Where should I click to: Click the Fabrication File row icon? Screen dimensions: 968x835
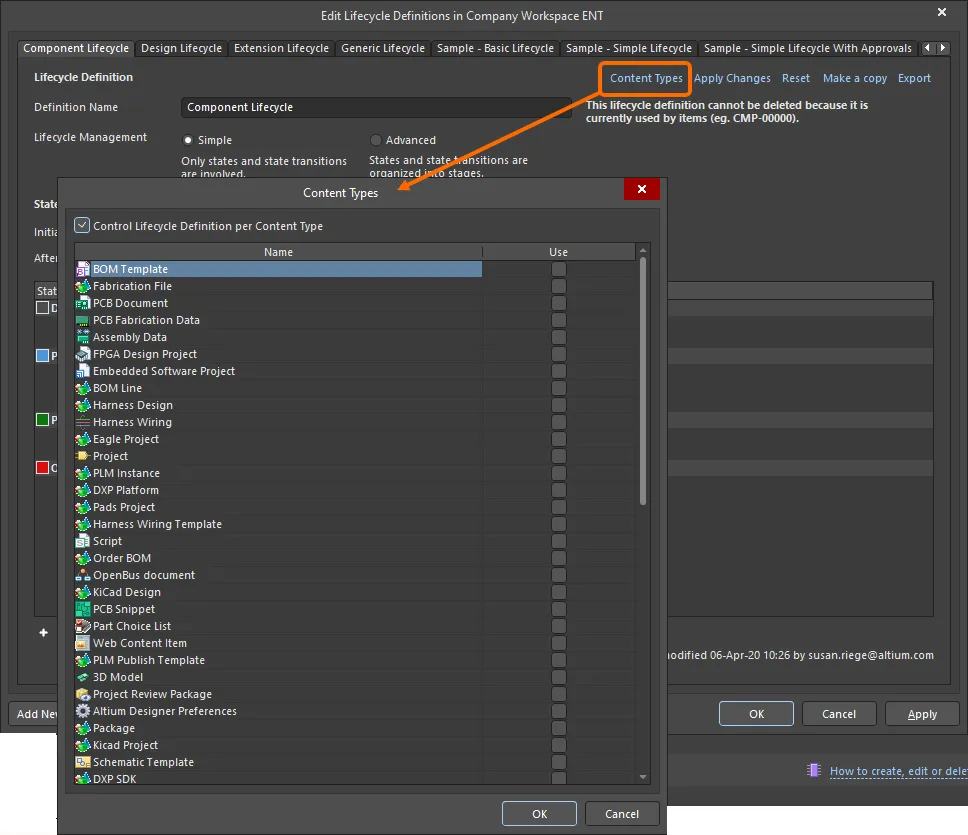(x=83, y=286)
